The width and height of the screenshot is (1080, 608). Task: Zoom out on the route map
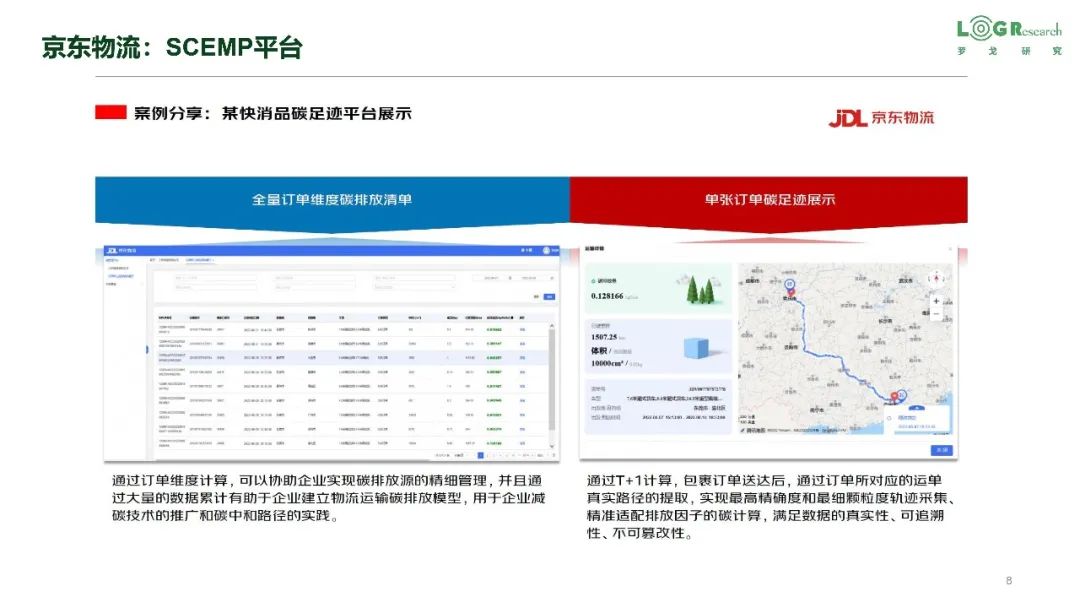936,314
